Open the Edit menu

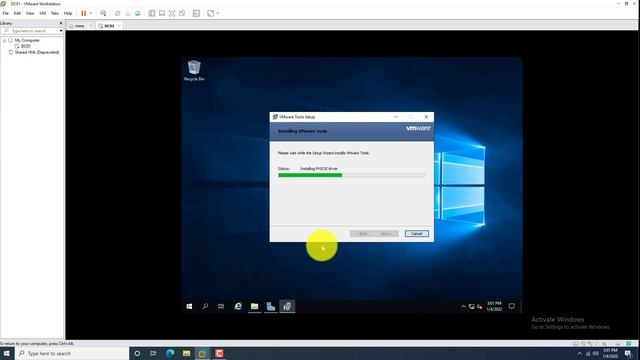pos(17,13)
